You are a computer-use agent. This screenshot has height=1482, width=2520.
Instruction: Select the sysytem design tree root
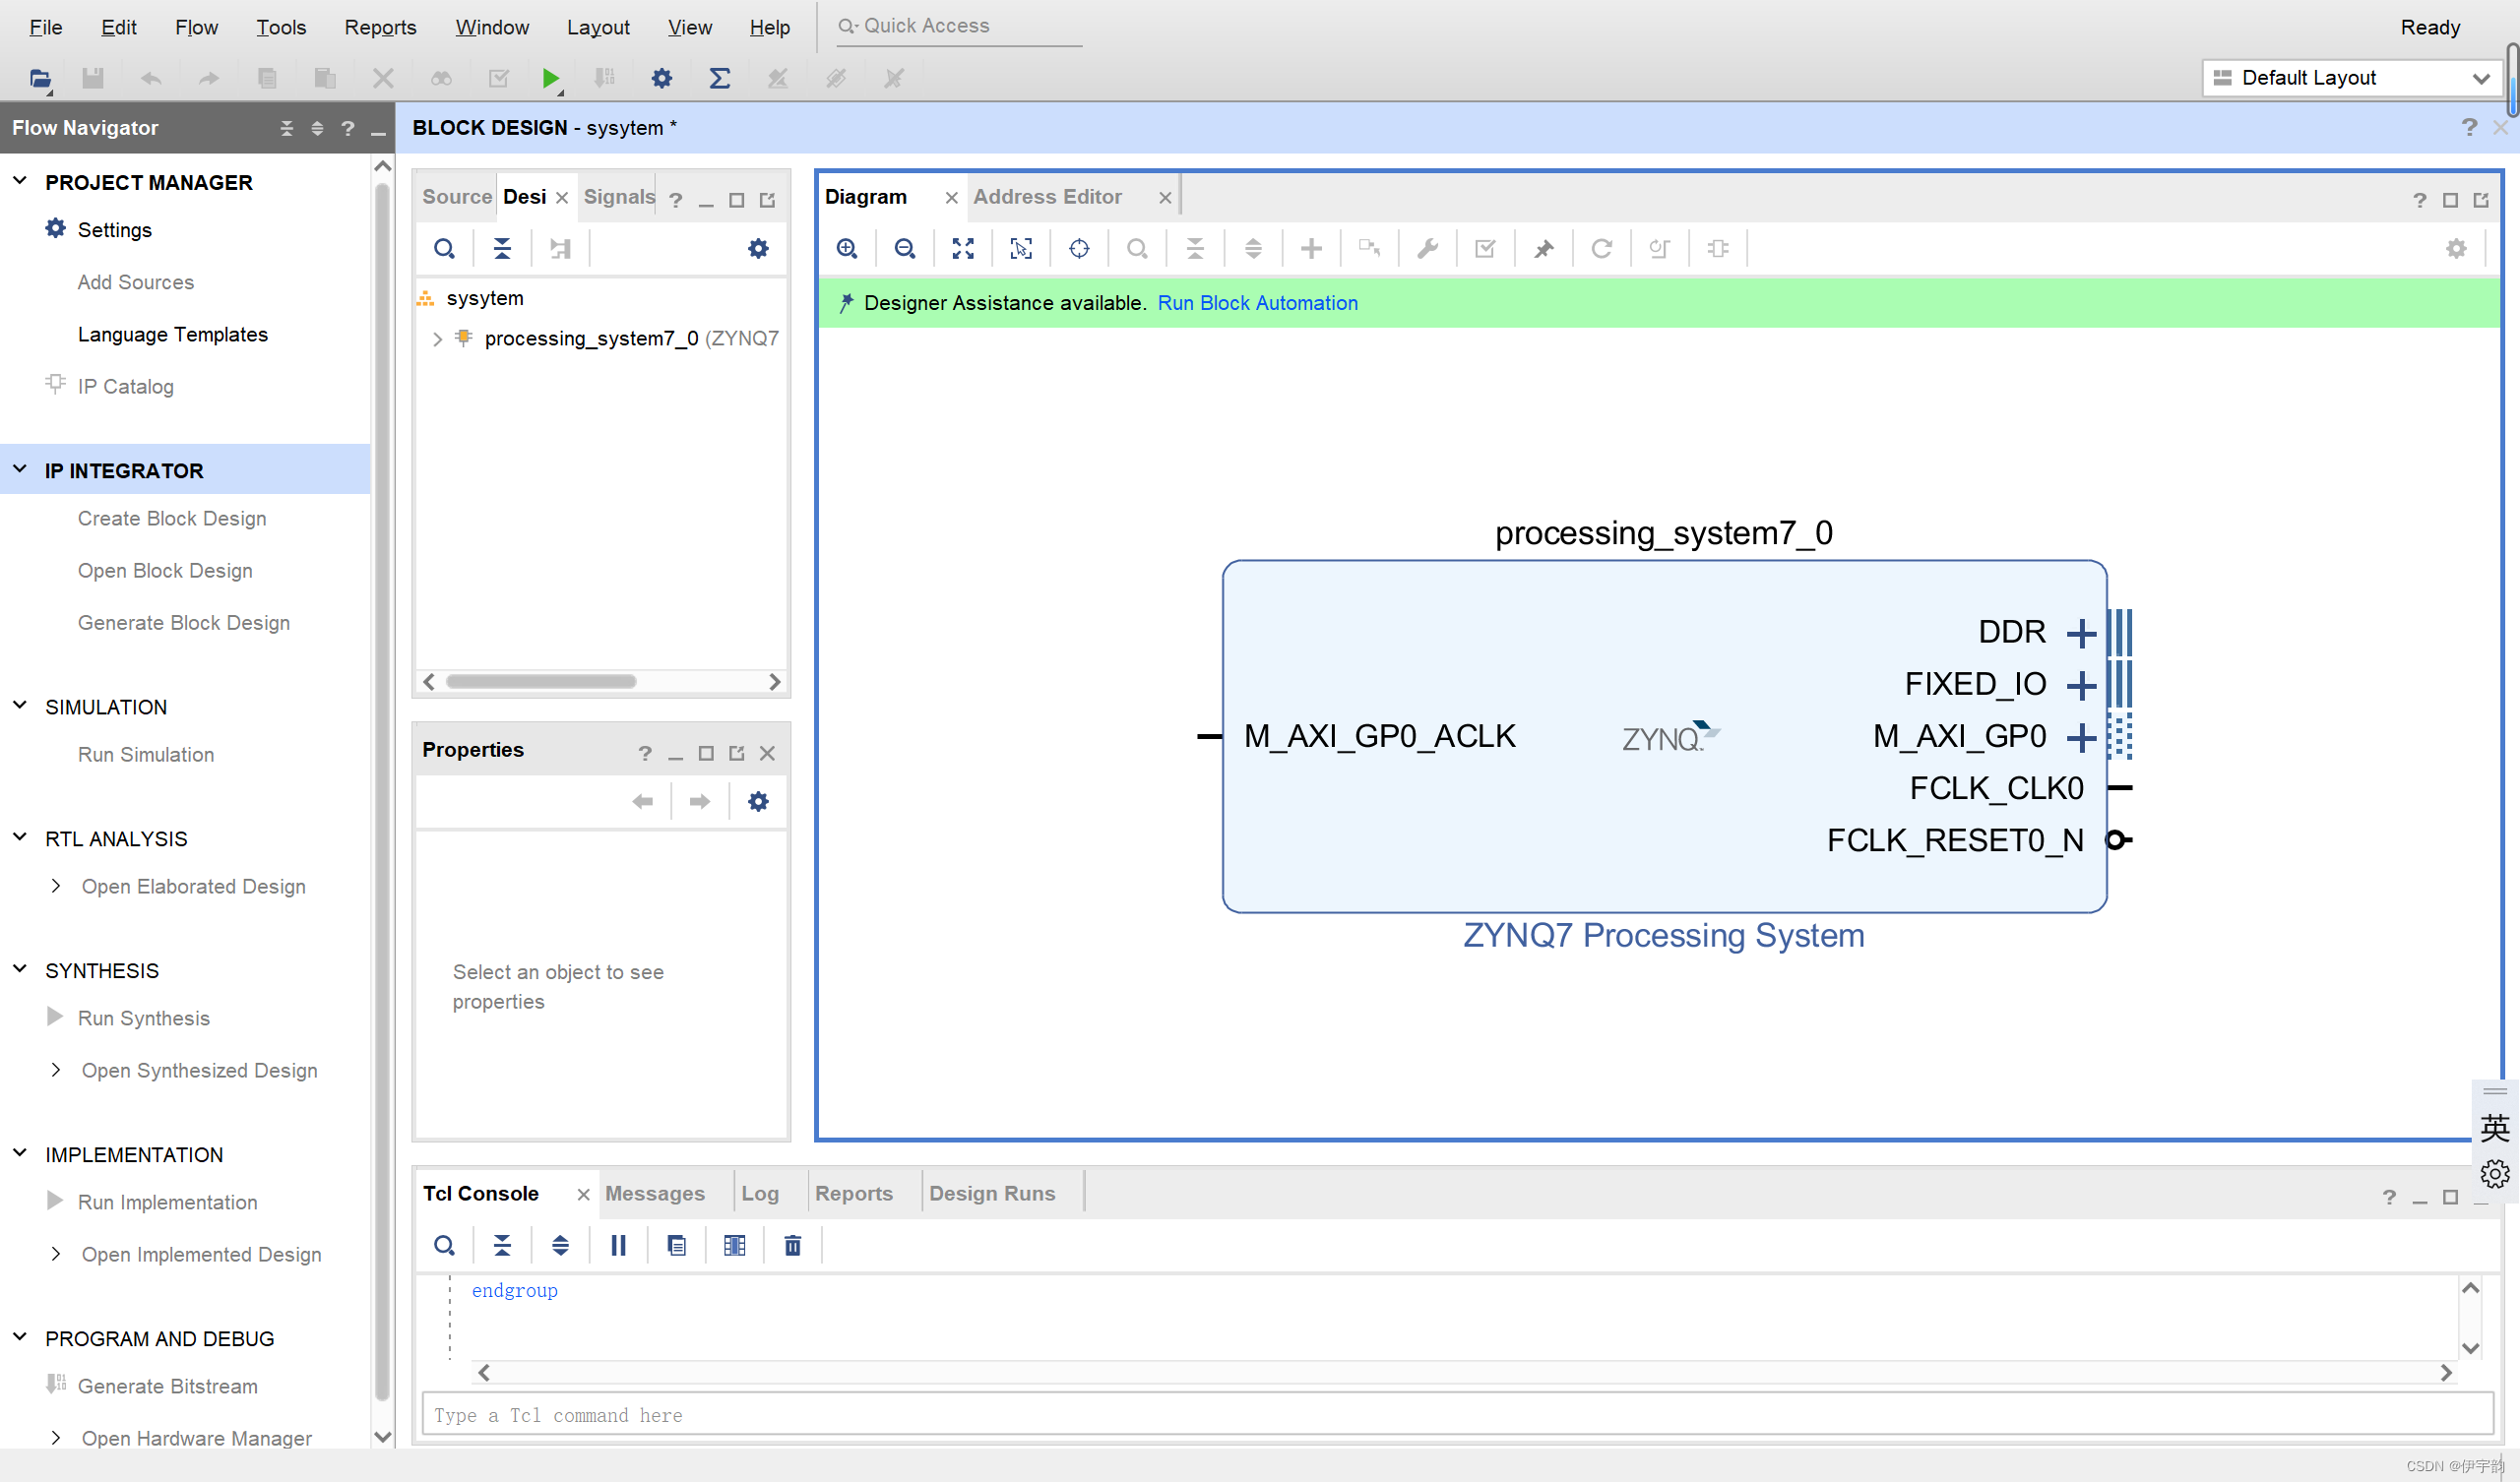point(485,298)
